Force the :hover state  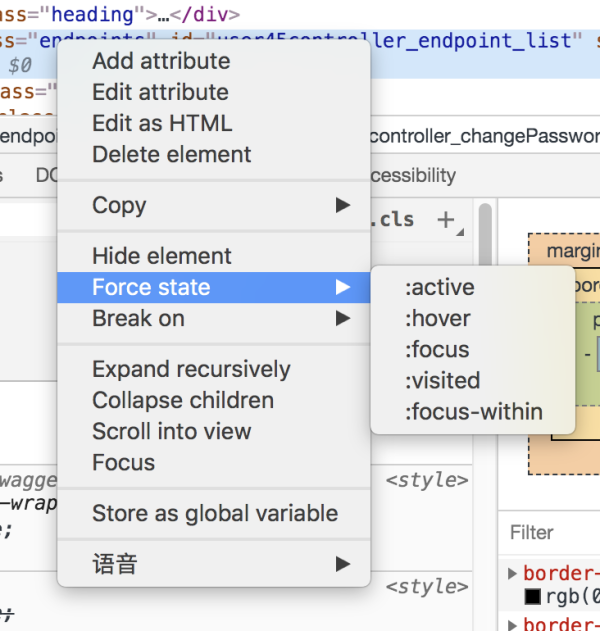pyautogui.click(x=473, y=319)
